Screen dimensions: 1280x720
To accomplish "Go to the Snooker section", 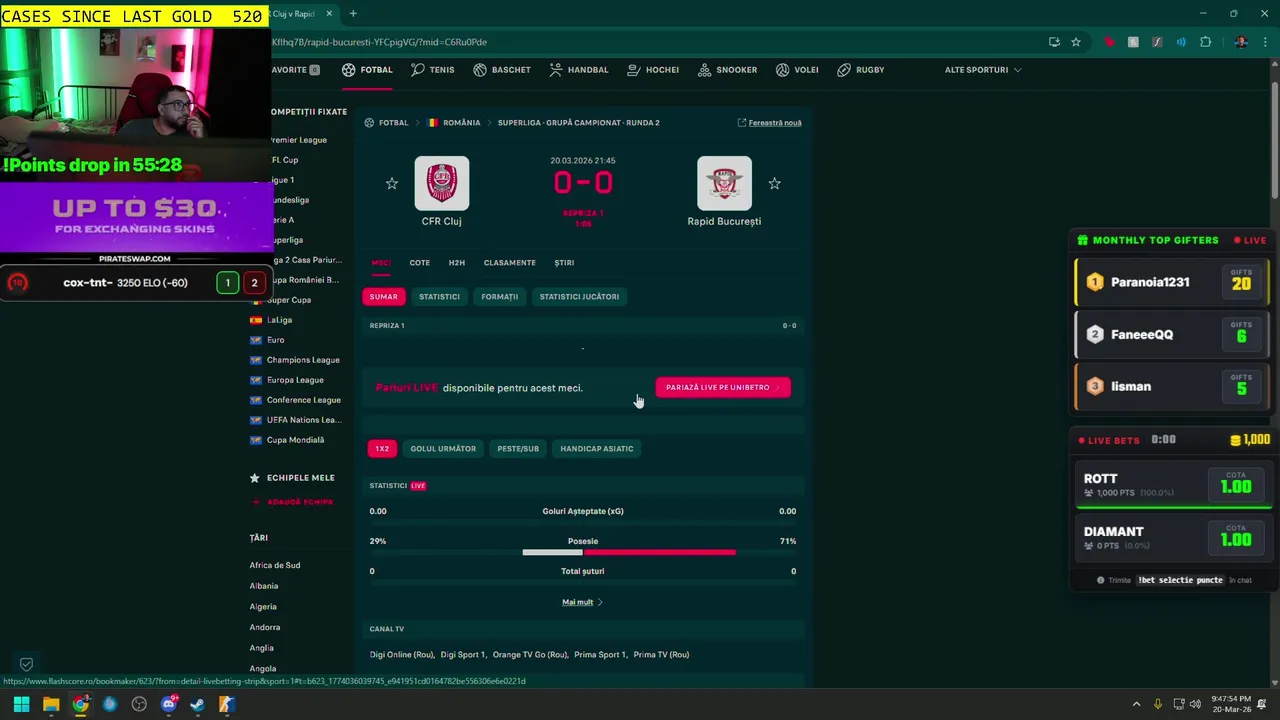I will 727,70.
